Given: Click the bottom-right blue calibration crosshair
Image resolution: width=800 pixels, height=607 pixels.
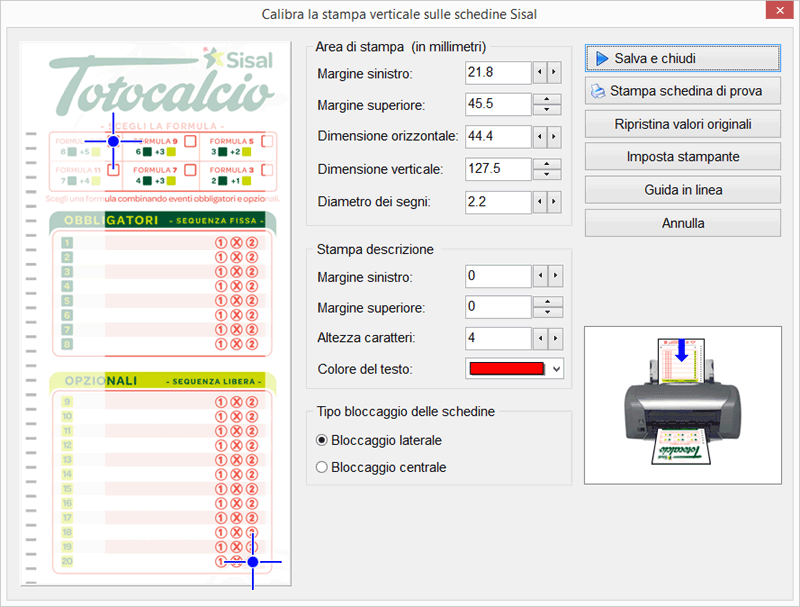Looking at the screenshot, I should tap(253, 562).
